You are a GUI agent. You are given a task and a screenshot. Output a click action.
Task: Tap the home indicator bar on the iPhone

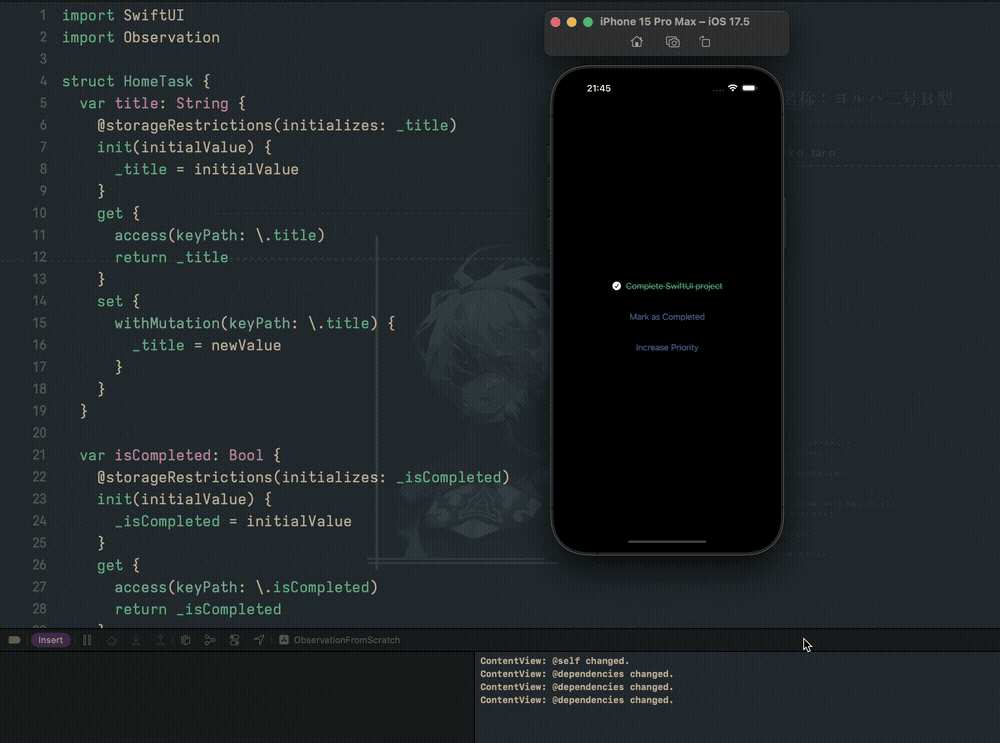coord(666,541)
